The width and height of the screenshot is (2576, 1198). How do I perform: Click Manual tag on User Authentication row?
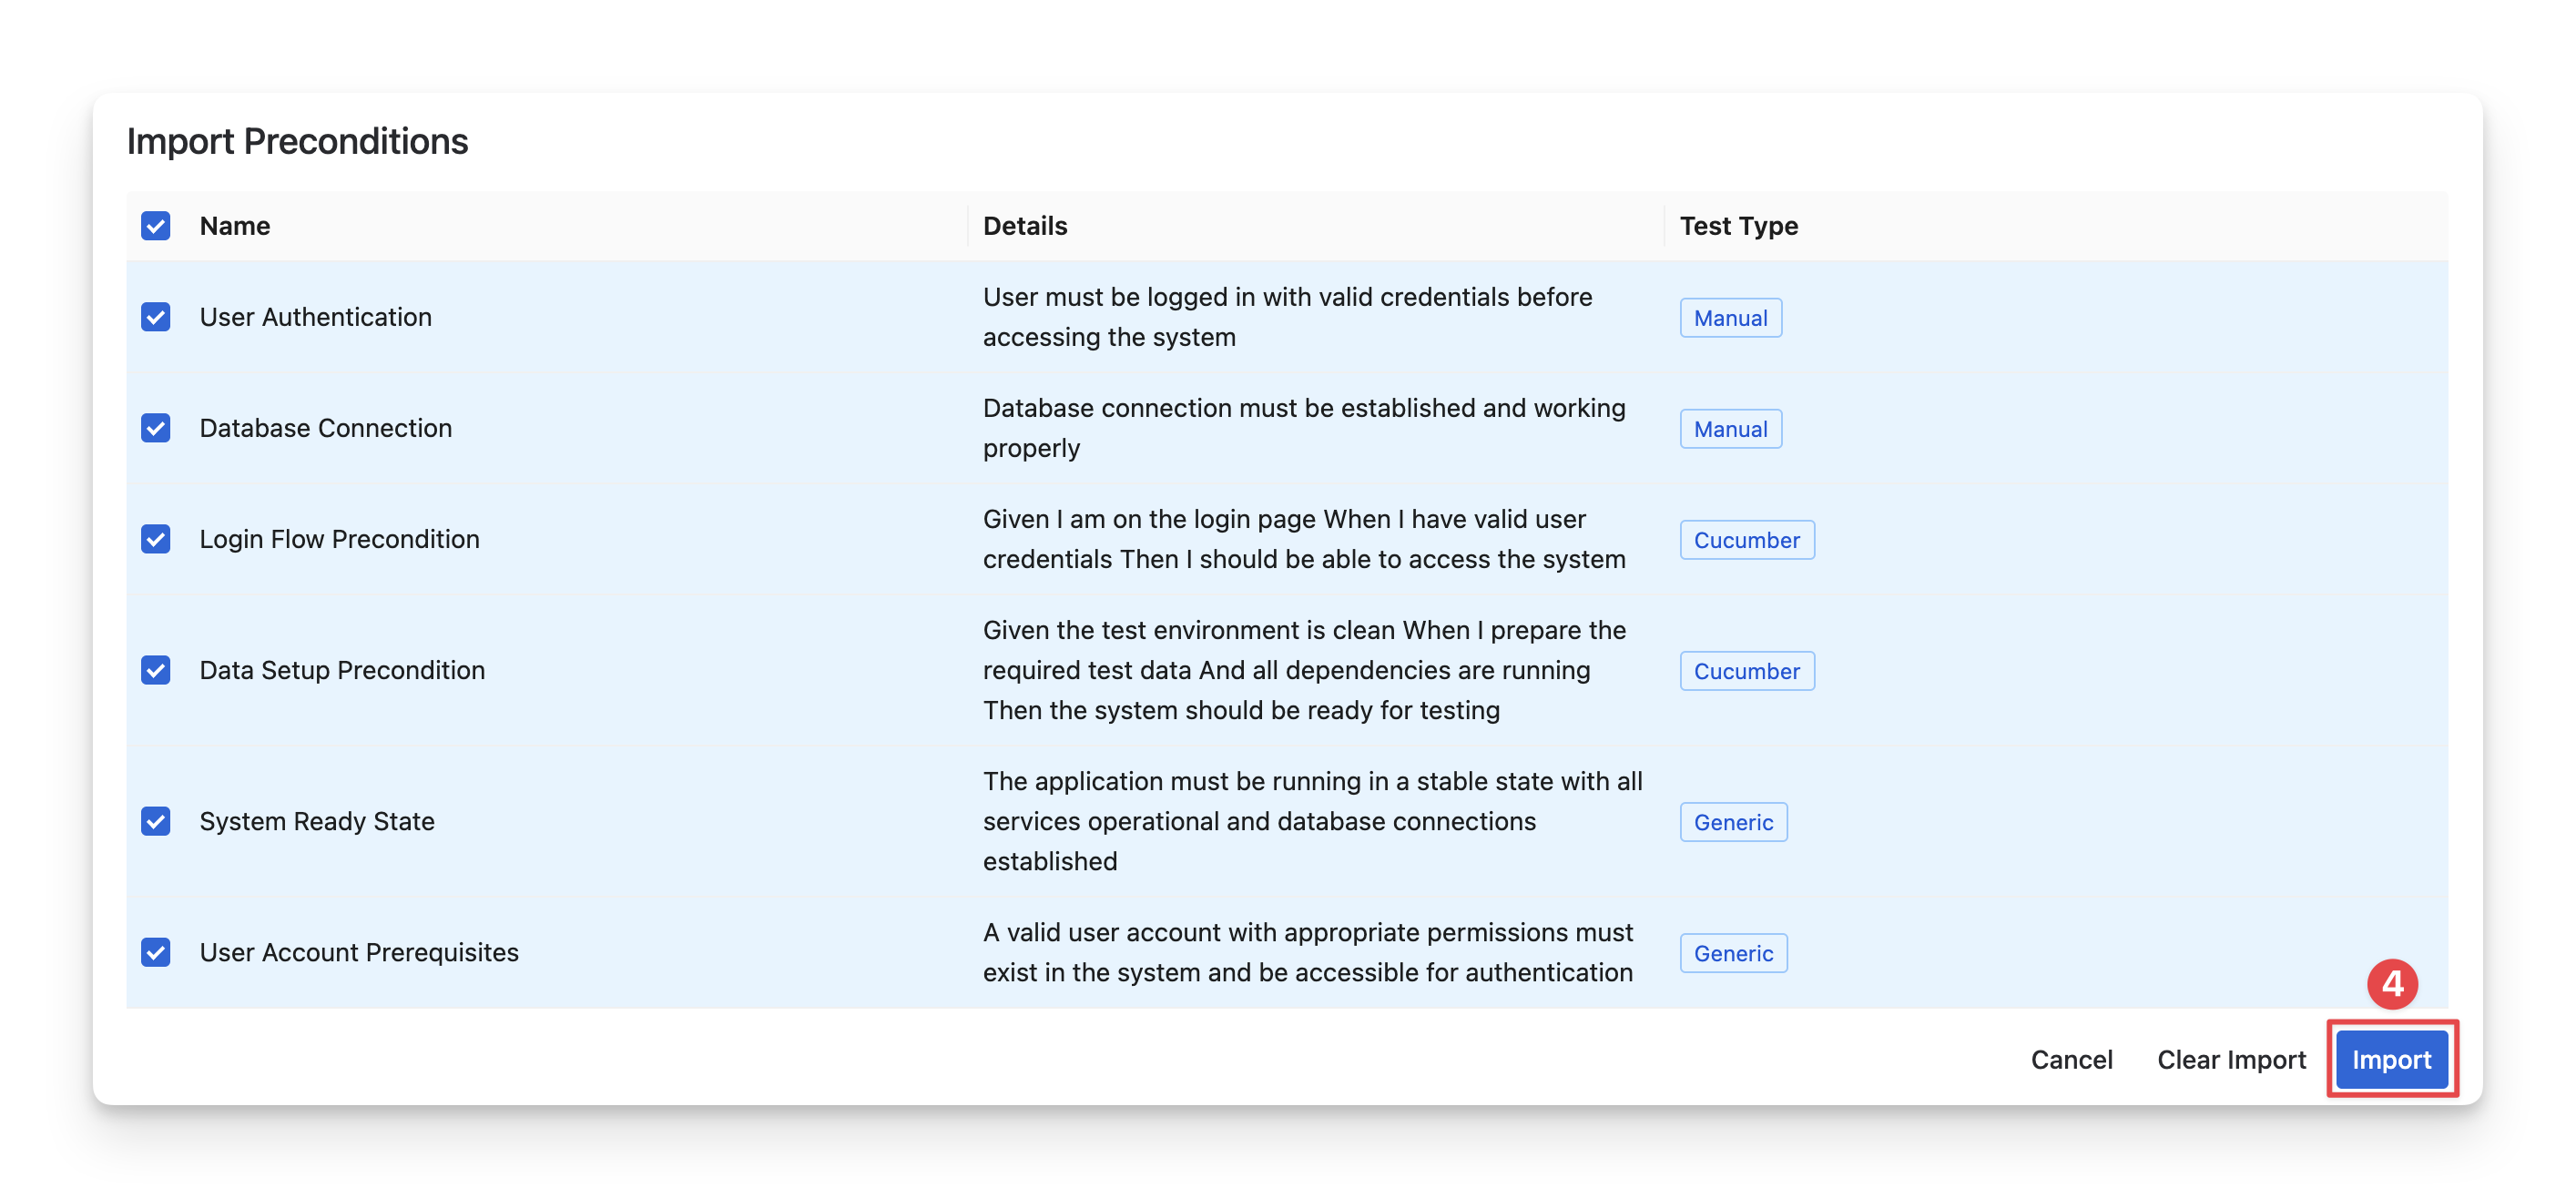[x=1730, y=318]
